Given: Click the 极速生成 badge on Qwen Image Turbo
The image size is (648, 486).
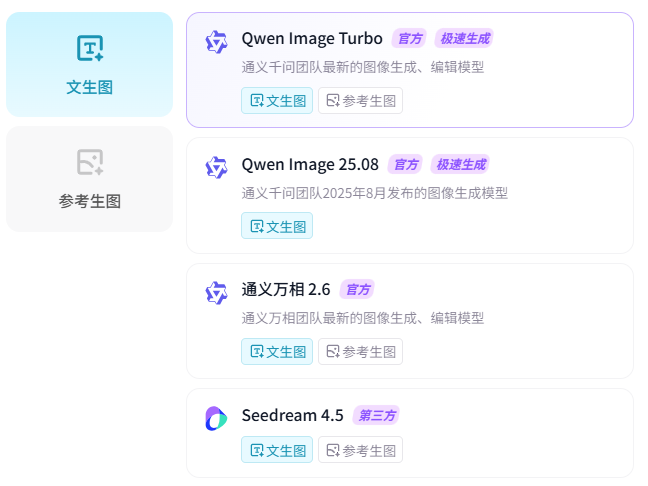Looking at the screenshot, I should point(464,38).
